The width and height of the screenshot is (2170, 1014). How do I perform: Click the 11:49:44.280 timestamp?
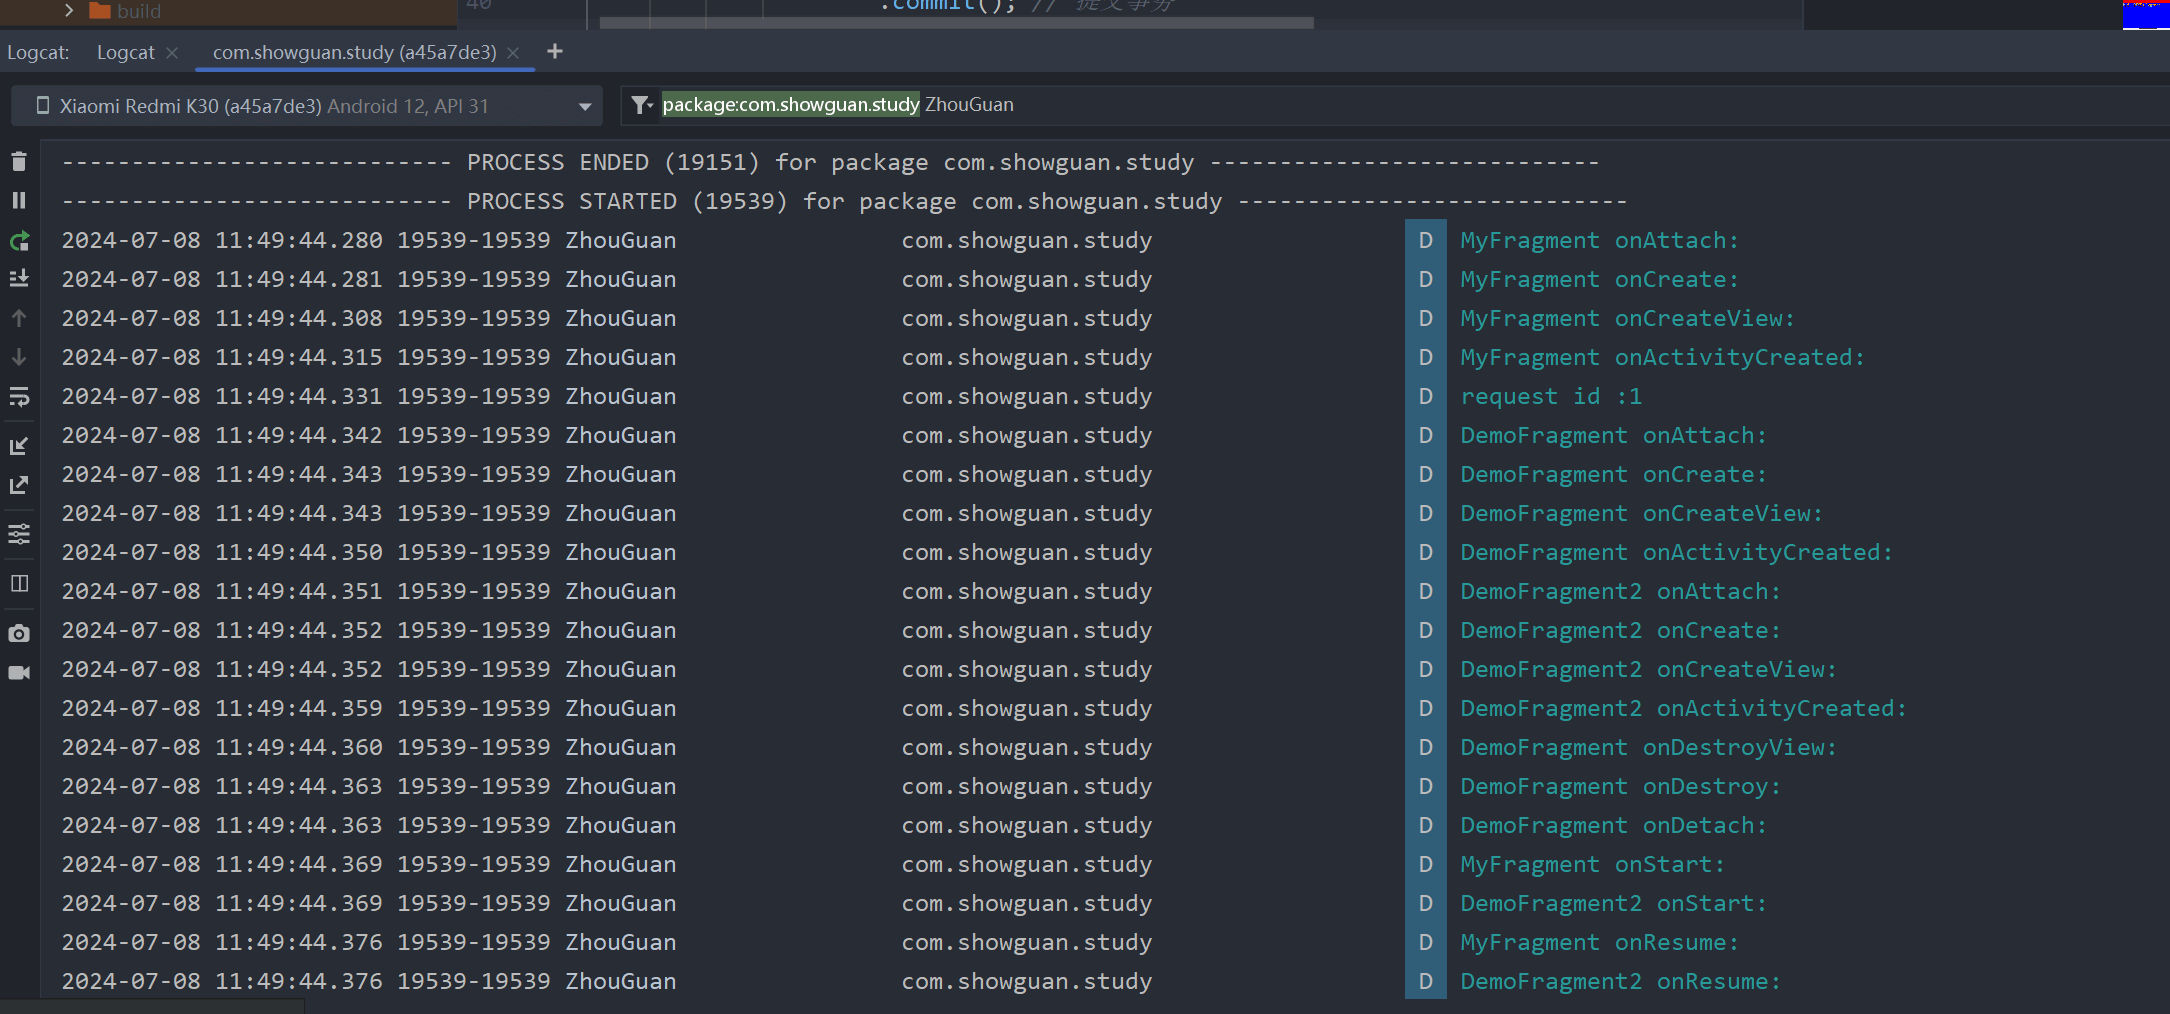coord(299,240)
